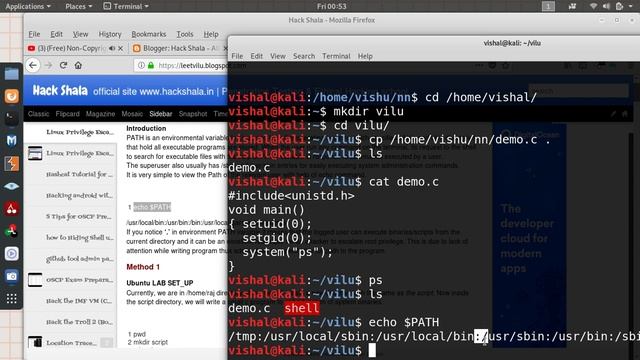Open the red-and-green icon below CherryTree
This screenshot has height=360, width=640.
tap(11, 231)
